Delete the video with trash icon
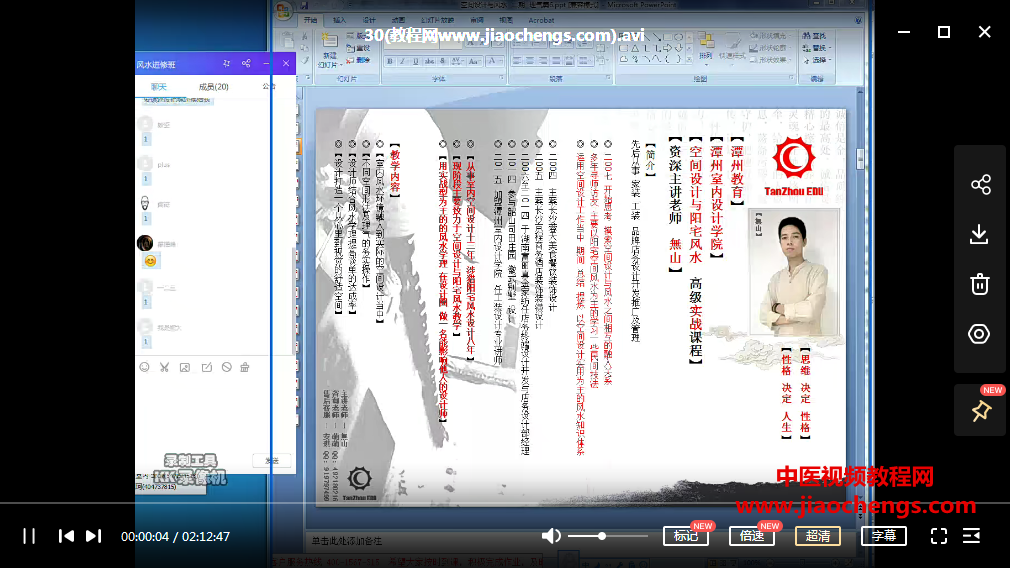This screenshot has height=568, width=1010. click(x=980, y=284)
